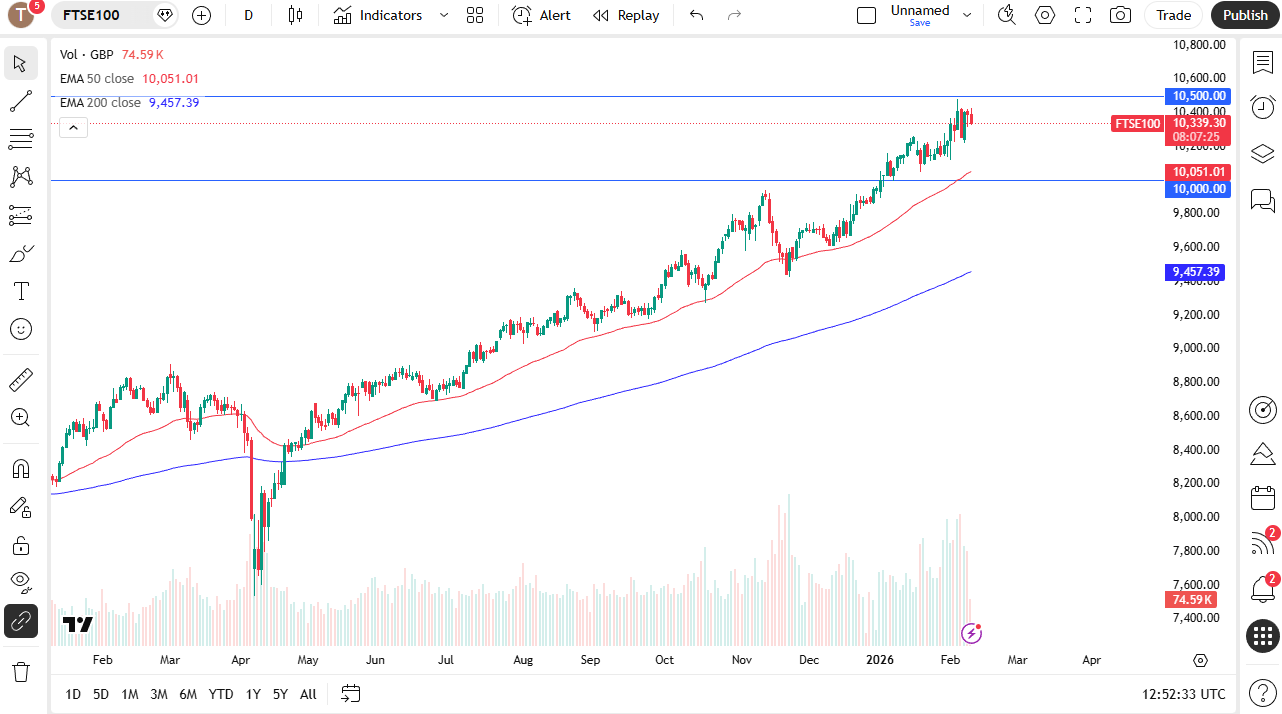The image size is (1282, 714).
Task: Select the cursor arrow tool
Action: 21,64
